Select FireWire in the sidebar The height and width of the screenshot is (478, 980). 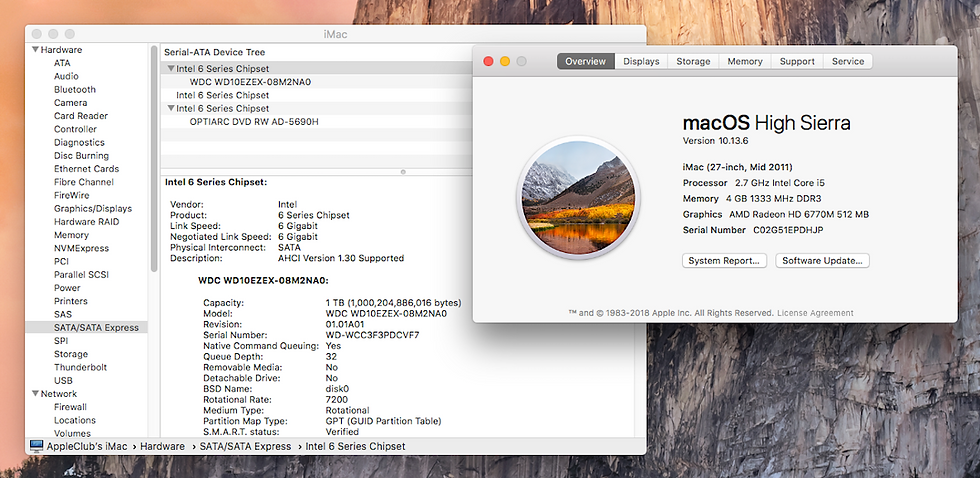click(71, 195)
